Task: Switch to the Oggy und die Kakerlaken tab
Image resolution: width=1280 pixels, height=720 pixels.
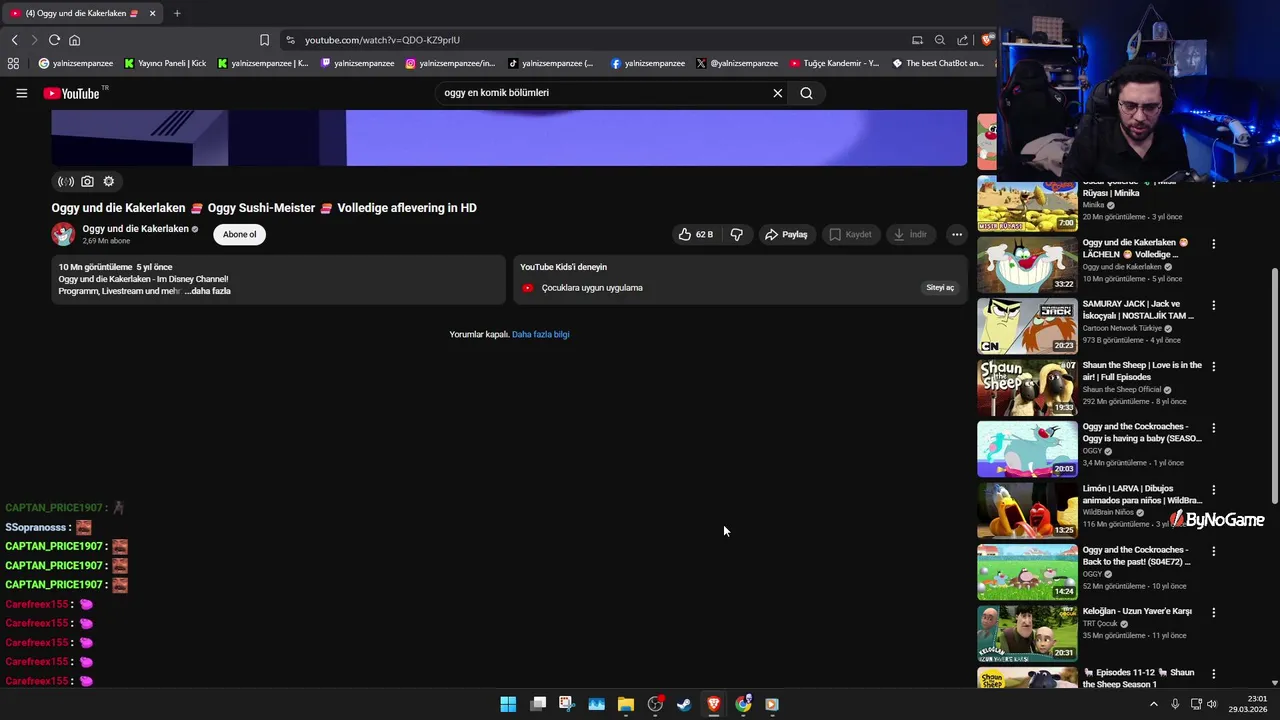Action: click(x=82, y=13)
